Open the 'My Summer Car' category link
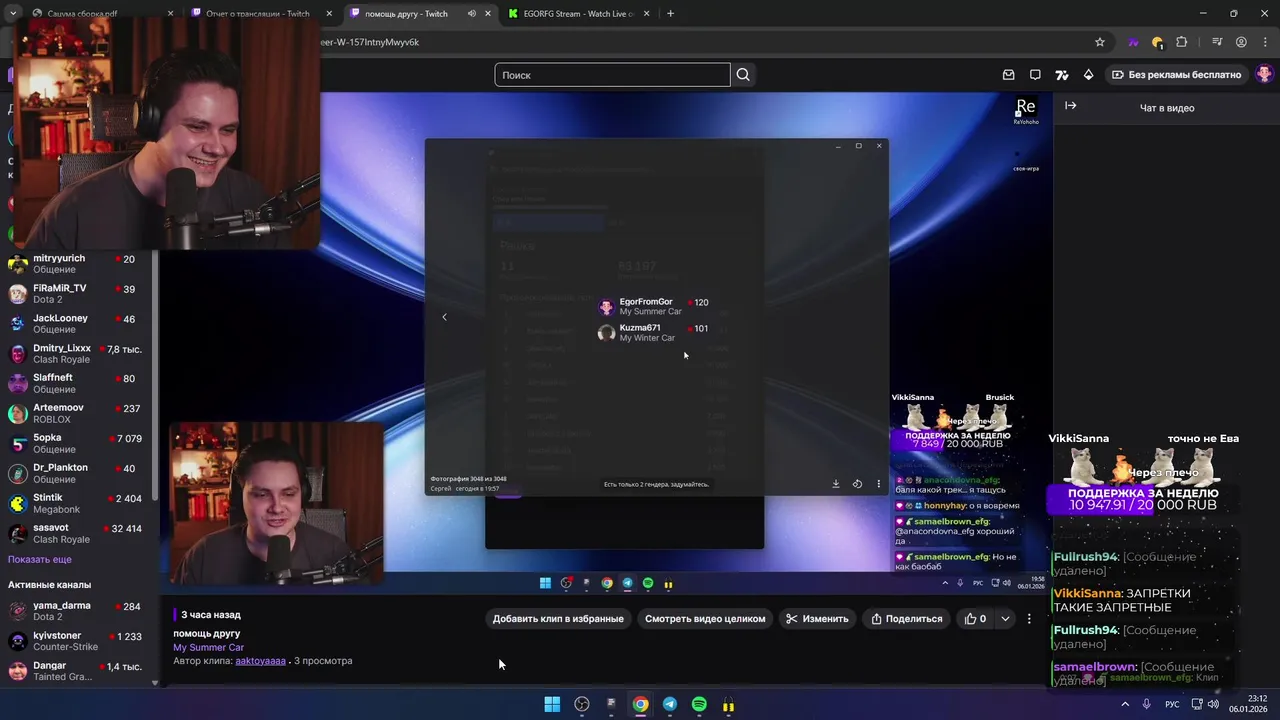The image size is (1280, 720). (x=208, y=647)
